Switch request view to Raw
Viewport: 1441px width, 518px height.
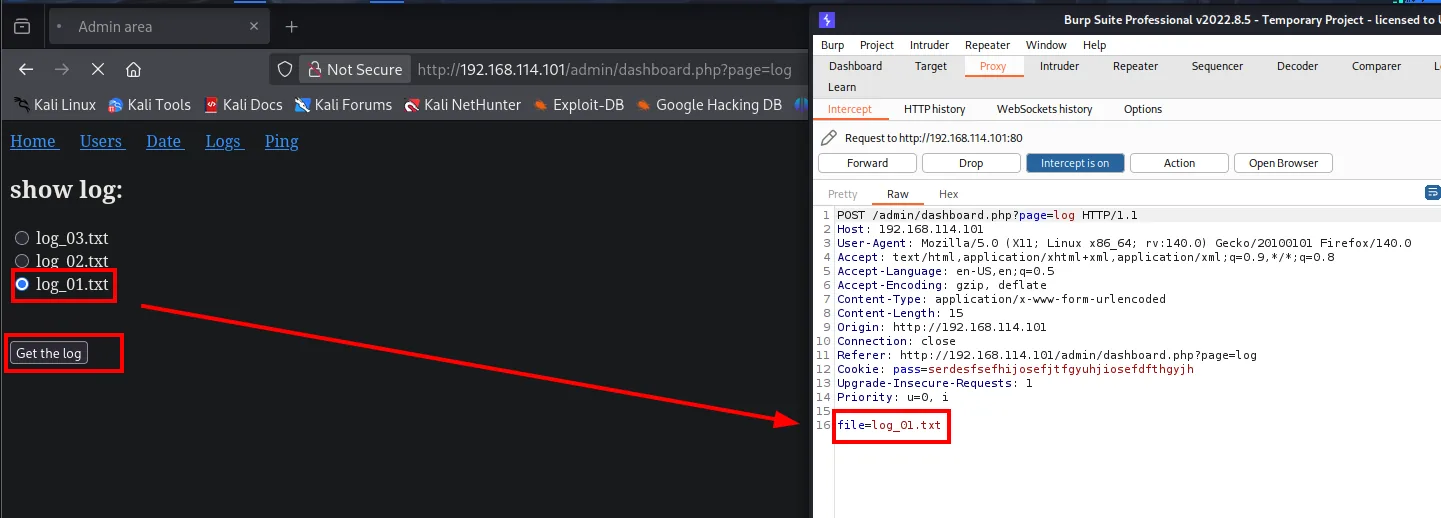(x=897, y=194)
